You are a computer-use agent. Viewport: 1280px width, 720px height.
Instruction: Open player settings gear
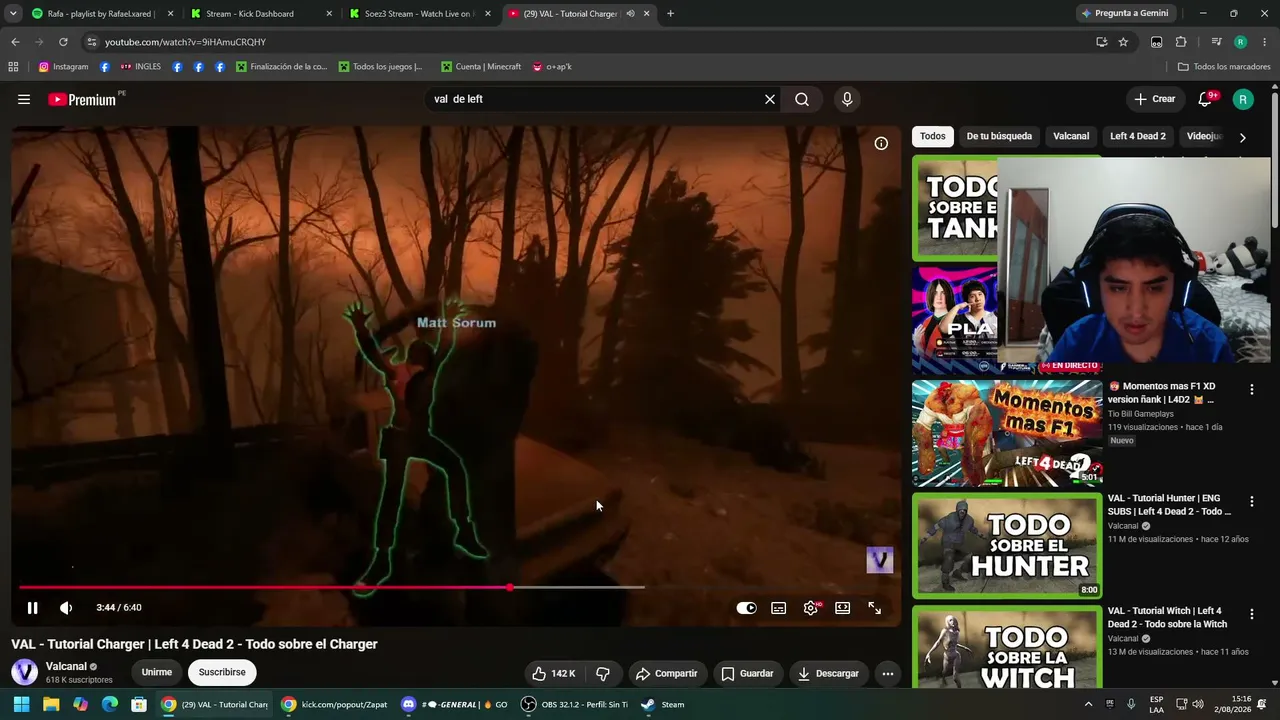point(811,608)
